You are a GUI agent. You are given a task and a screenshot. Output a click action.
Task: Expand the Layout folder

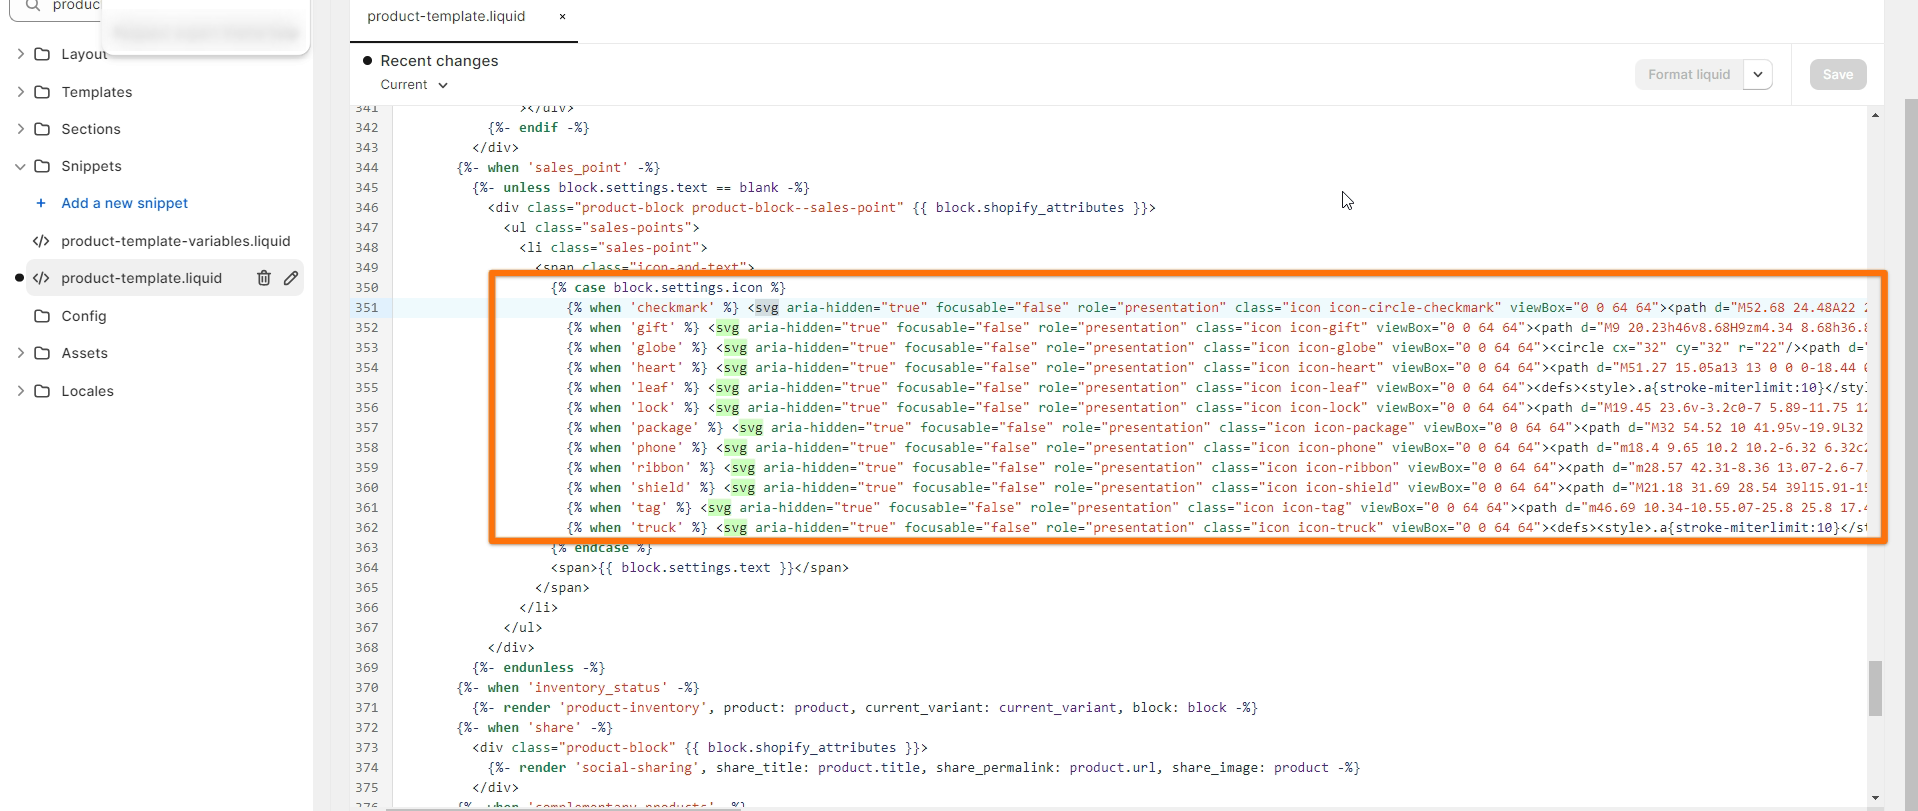pyautogui.click(x=20, y=54)
